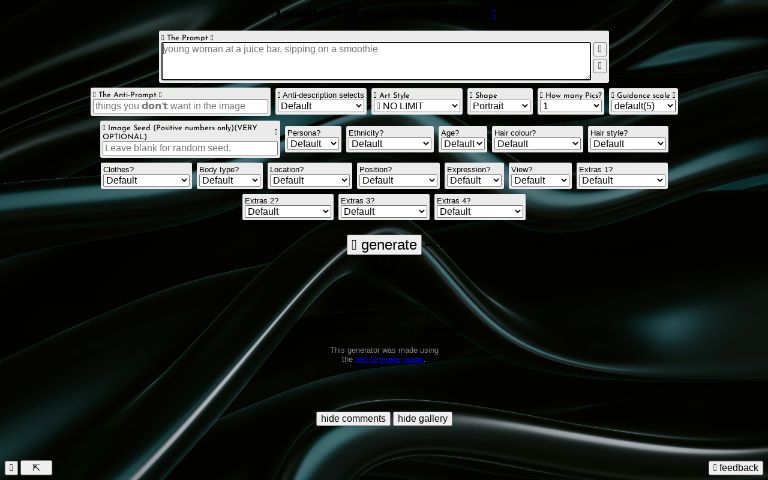Focus the Image Seed input field
Image resolution: width=768 pixels, height=480 pixels.
(189, 148)
